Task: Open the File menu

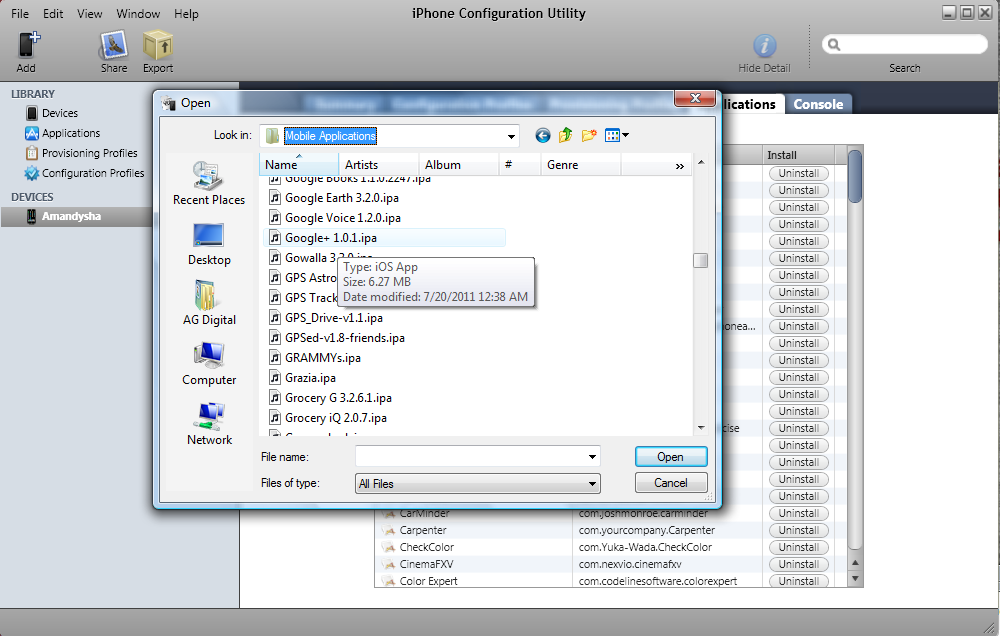Action: pyautogui.click(x=20, y=13)
